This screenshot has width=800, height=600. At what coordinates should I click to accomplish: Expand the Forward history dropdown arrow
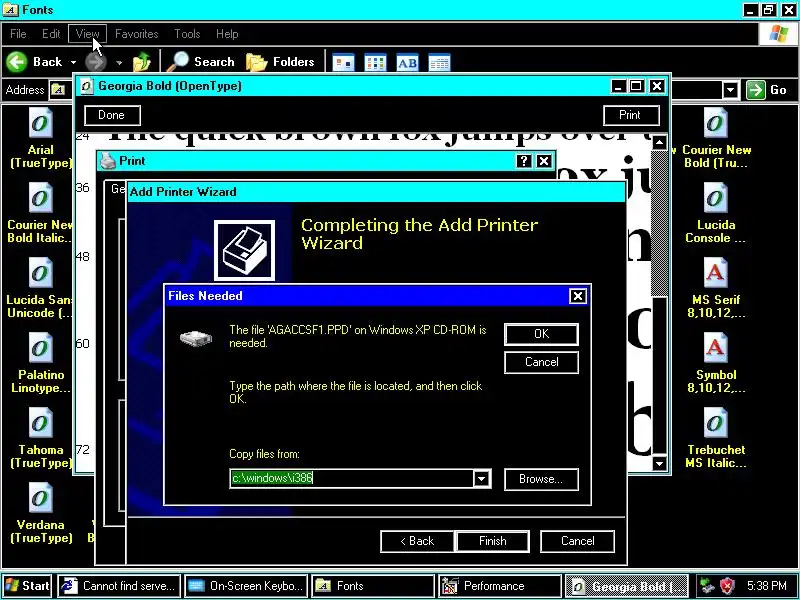coord(119,62)
